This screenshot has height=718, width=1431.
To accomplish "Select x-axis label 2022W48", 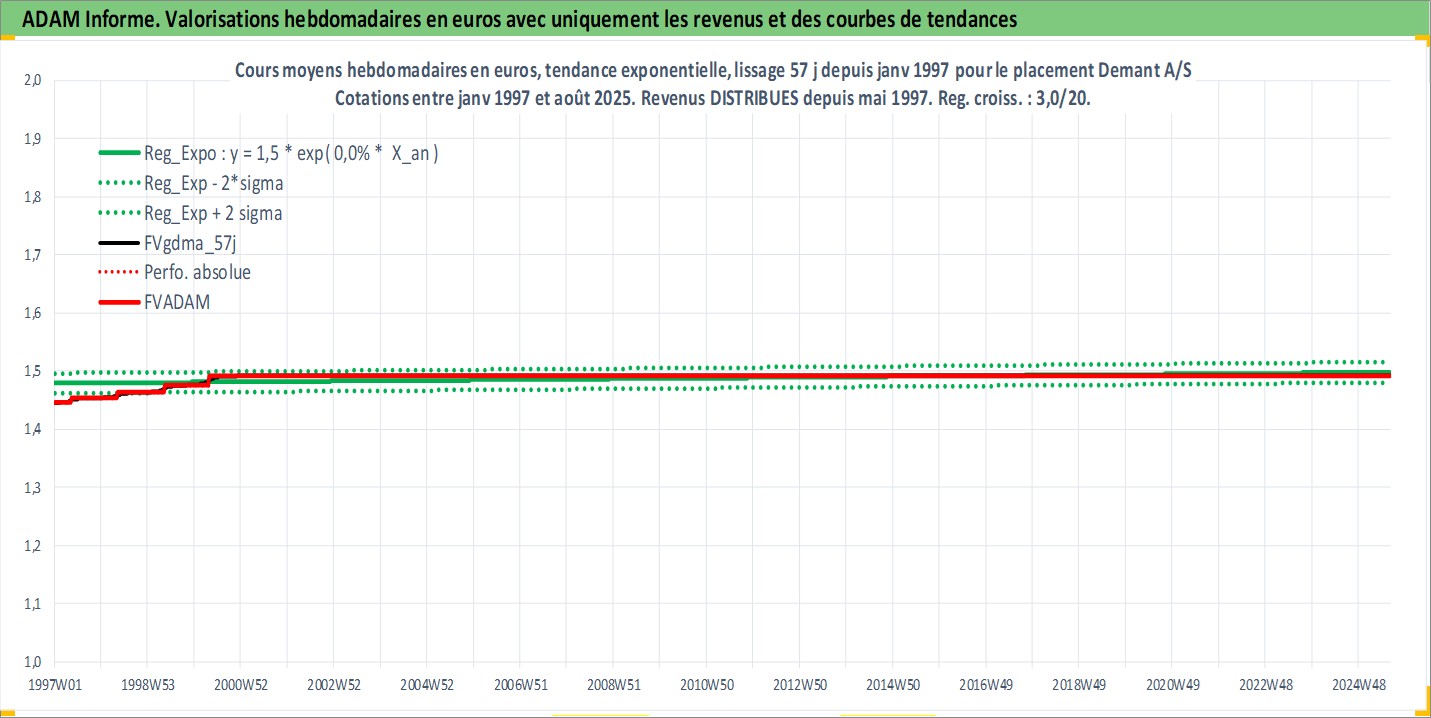I will (x=1265, y=685).
